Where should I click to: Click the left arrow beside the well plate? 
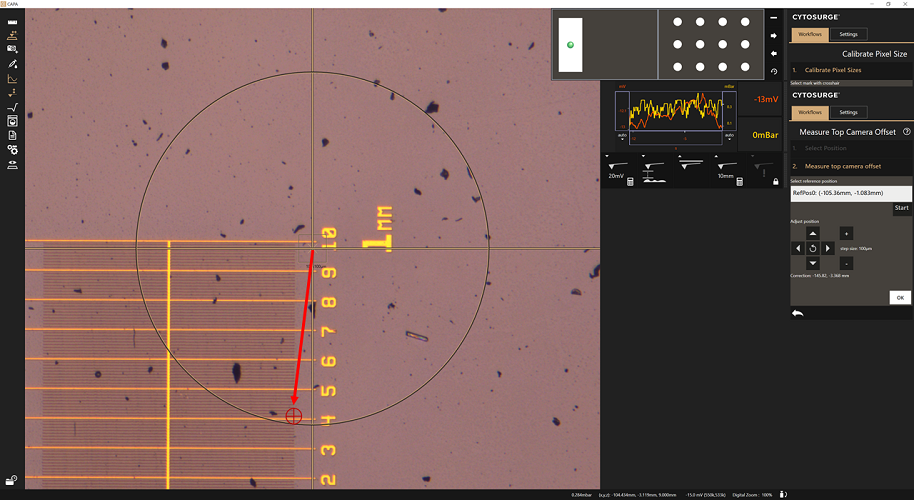pyautogui.click(x=774, y=53)
